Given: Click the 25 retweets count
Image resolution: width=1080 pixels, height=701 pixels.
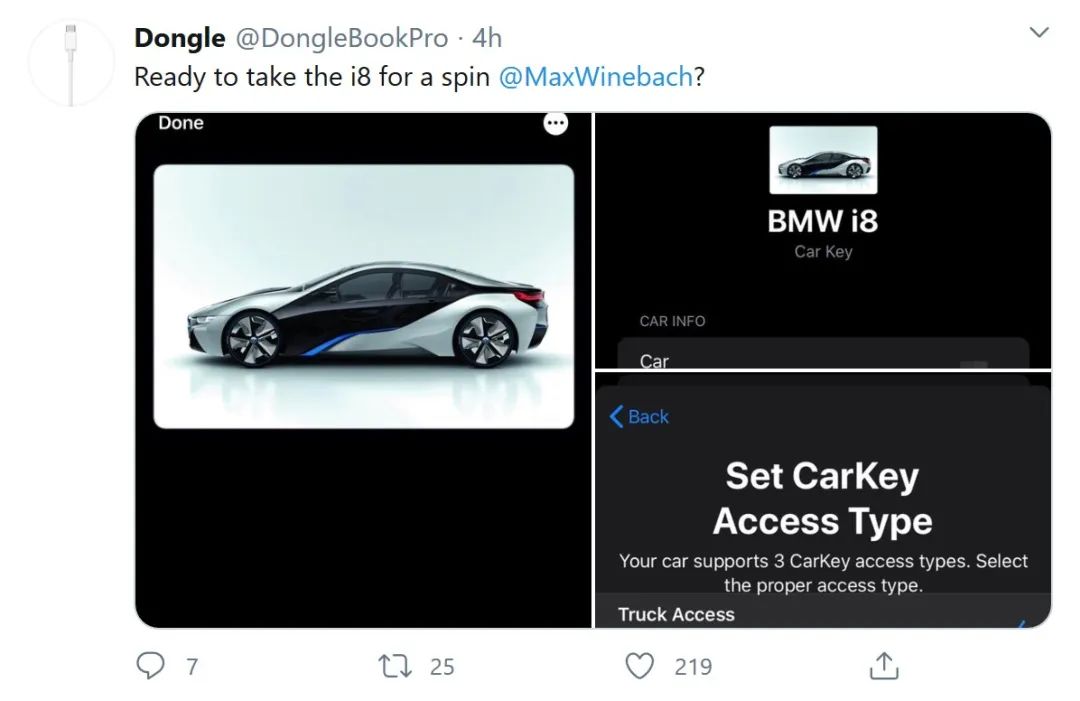Looking at the screenshot, I should (442, 666).
